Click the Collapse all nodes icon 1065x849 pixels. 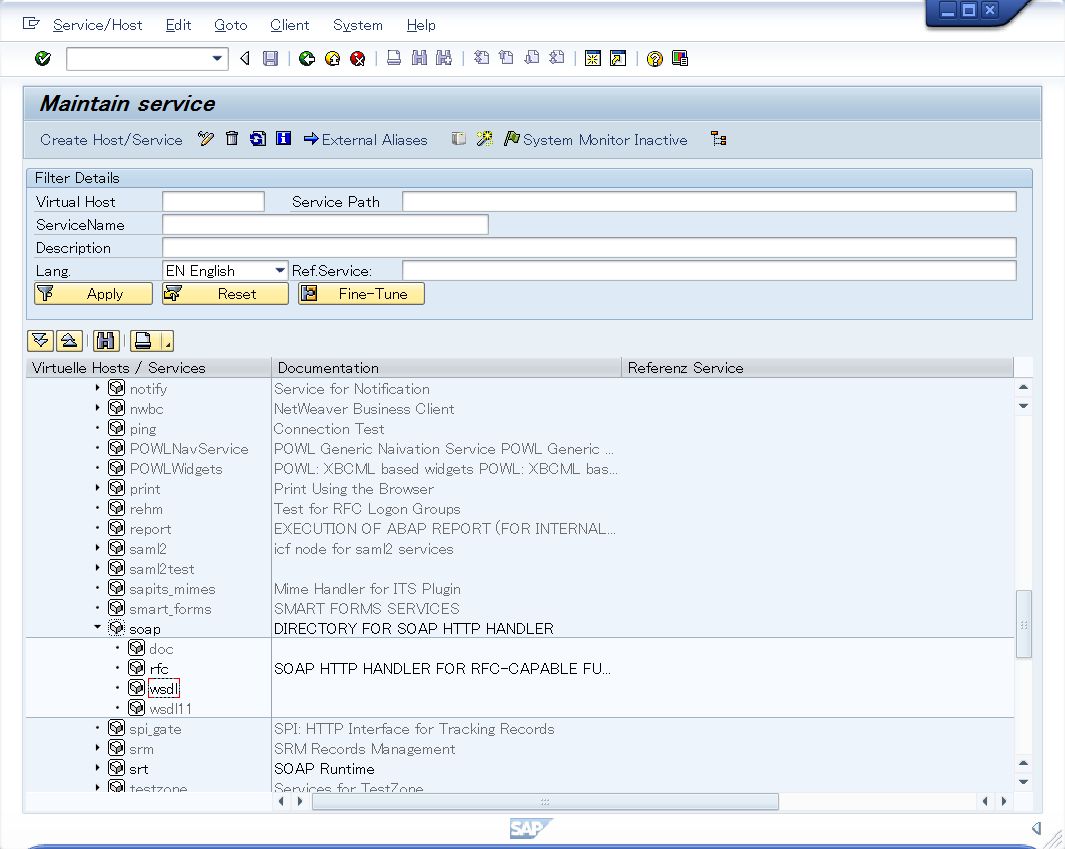point(68,341)
